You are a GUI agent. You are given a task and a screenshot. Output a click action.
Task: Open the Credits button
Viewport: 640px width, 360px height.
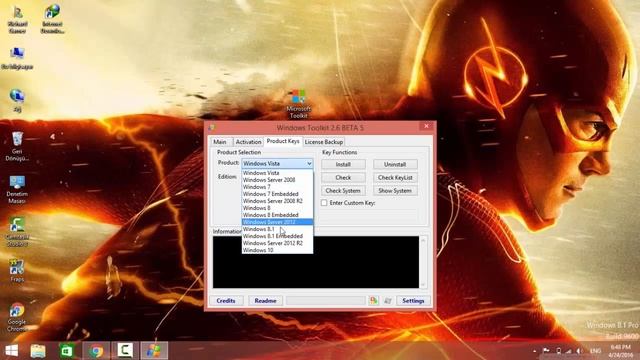[226, 301]
